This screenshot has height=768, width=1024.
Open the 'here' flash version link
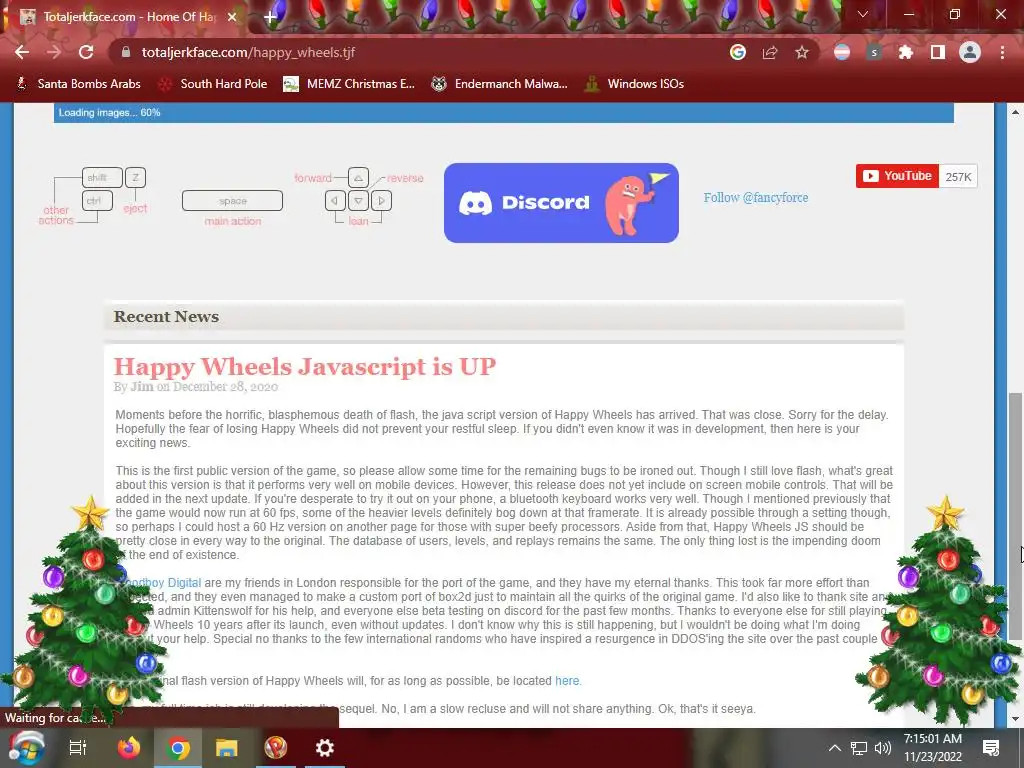click(567, 680)
